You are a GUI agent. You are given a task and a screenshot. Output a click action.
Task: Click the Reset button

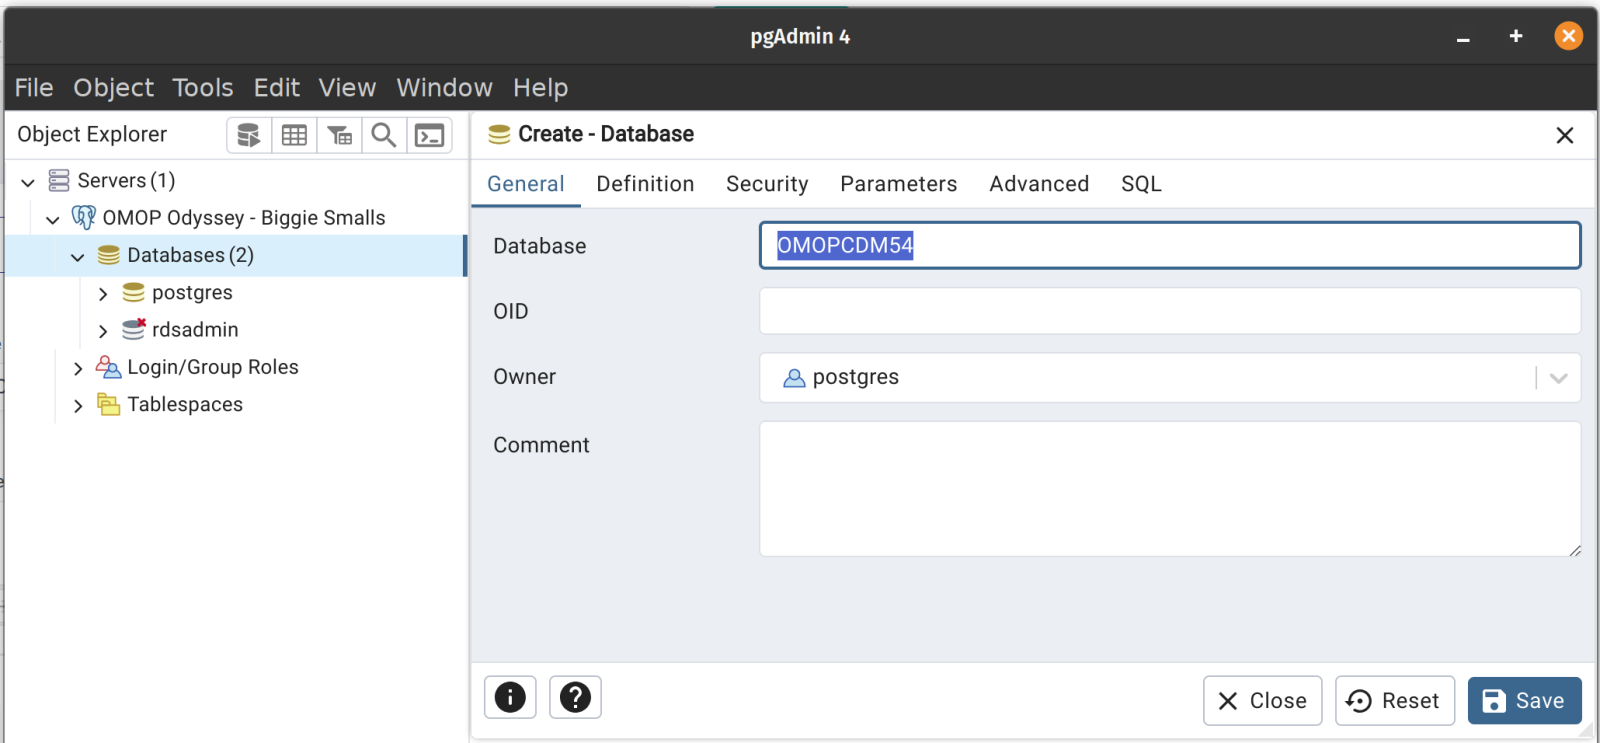1395,701
